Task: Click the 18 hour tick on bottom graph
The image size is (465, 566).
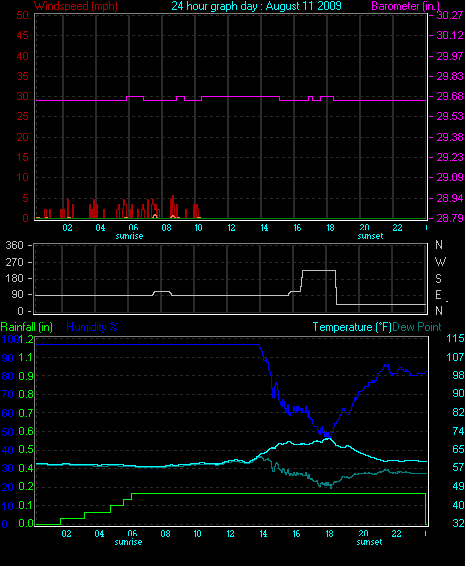Action: coord(329,534)
